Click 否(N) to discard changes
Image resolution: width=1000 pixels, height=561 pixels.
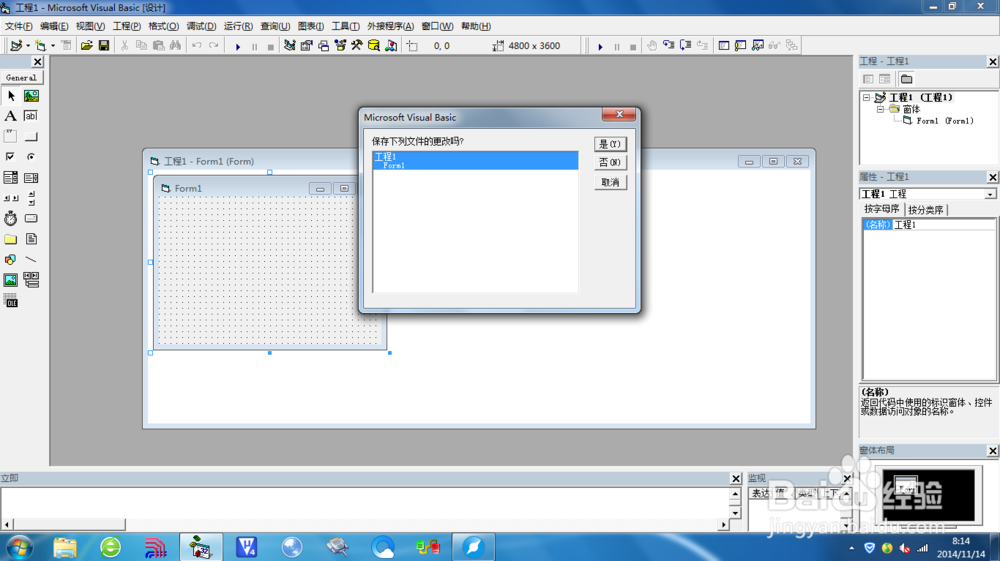[x=610, y=163]
